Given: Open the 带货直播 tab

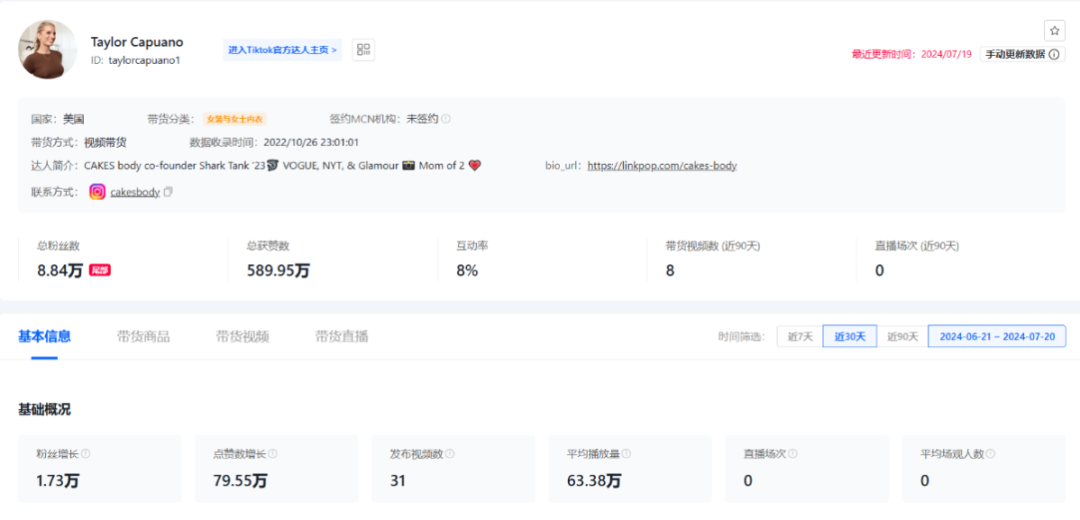Looking at the screenshot, I should 341,336.
